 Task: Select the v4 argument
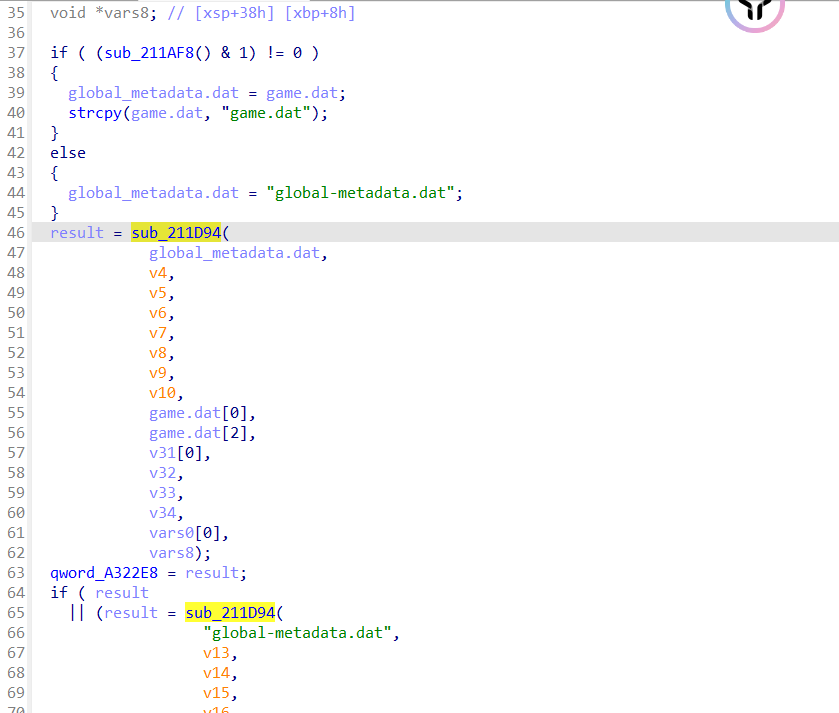pyautogui.click(x=158, y=273)
